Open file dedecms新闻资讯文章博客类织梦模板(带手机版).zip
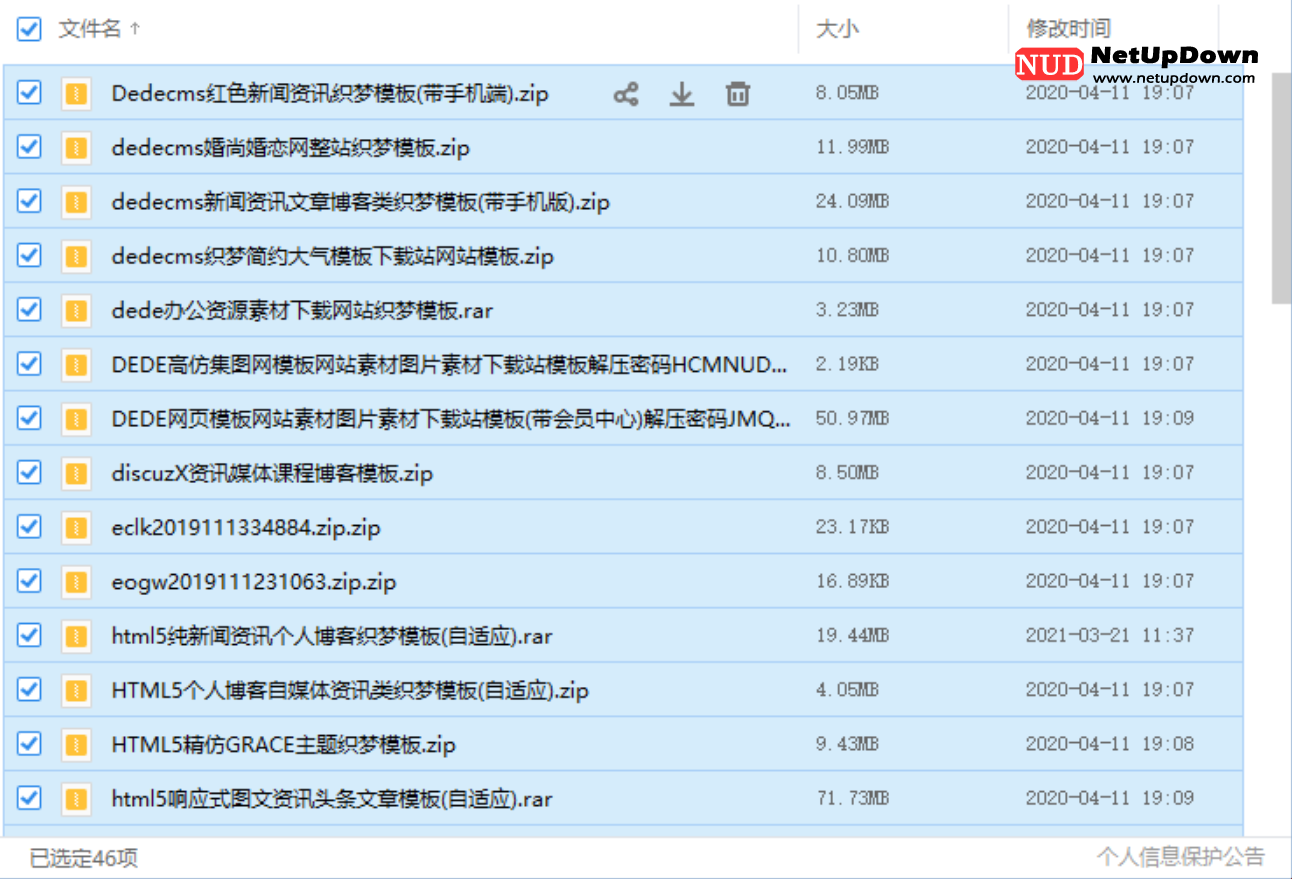 point(361,202)
